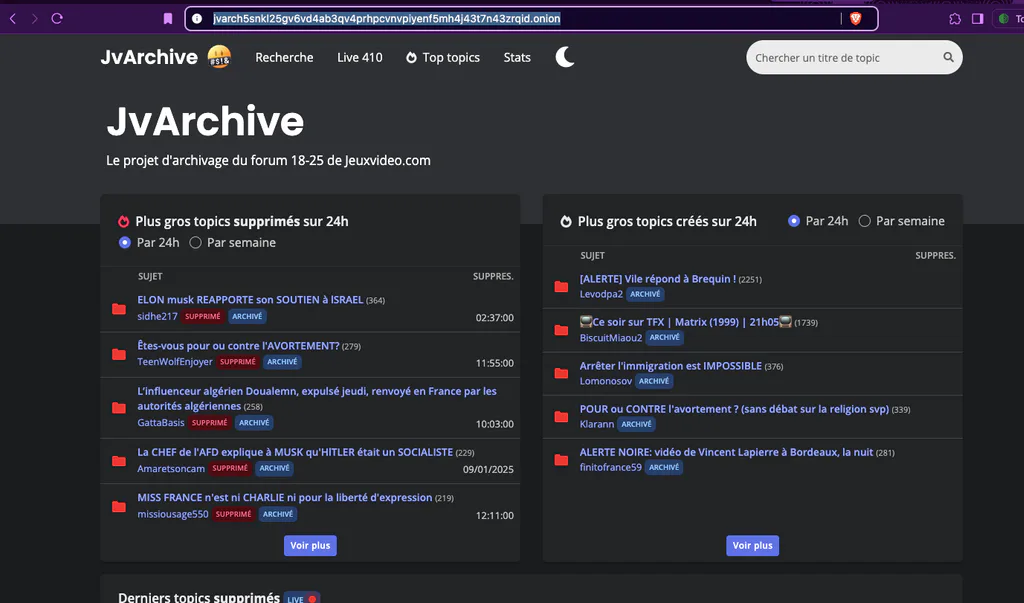Click folder icon beside Matrix TFX topic
1024x603 pixels.
pyautogui.click(x=561, y=330)
